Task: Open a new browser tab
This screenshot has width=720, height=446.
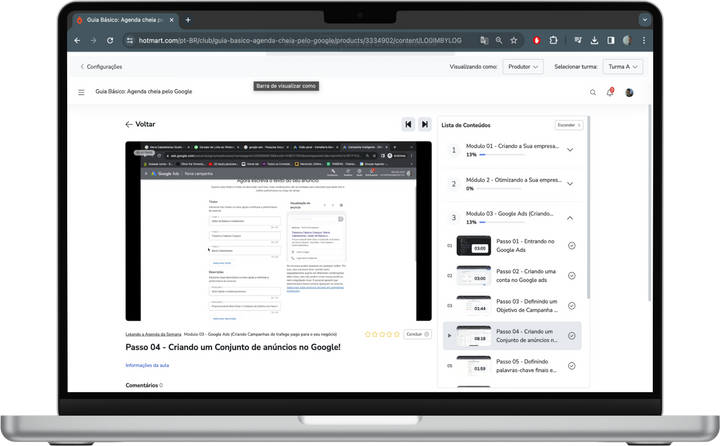Action: point(187,20)
